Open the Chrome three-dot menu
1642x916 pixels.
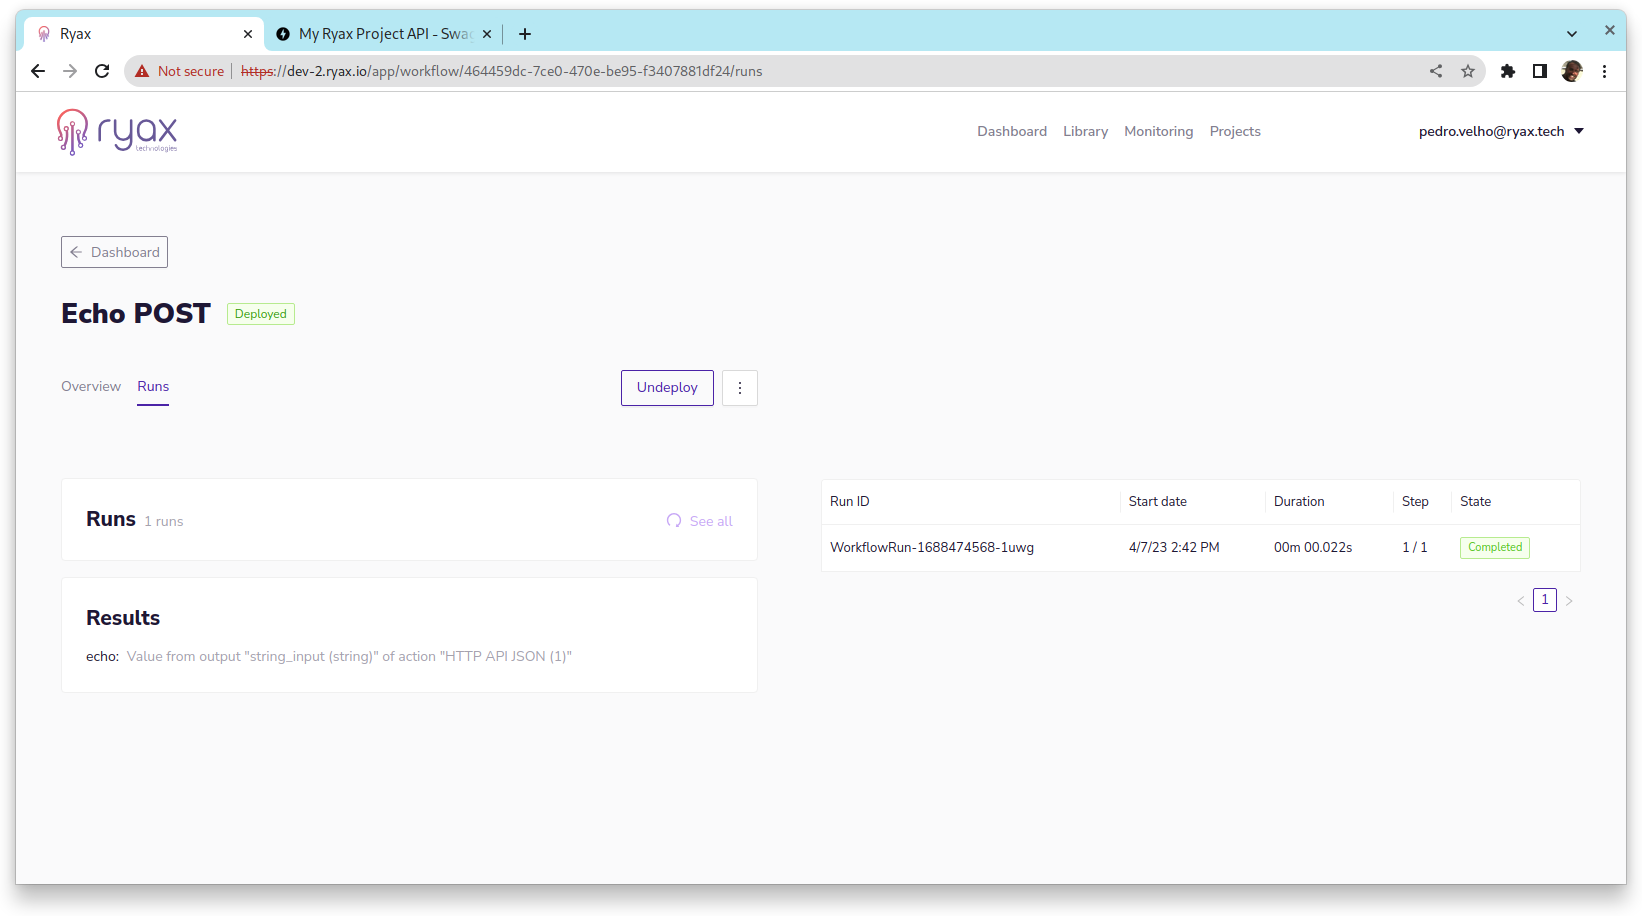pos(1604,71)
